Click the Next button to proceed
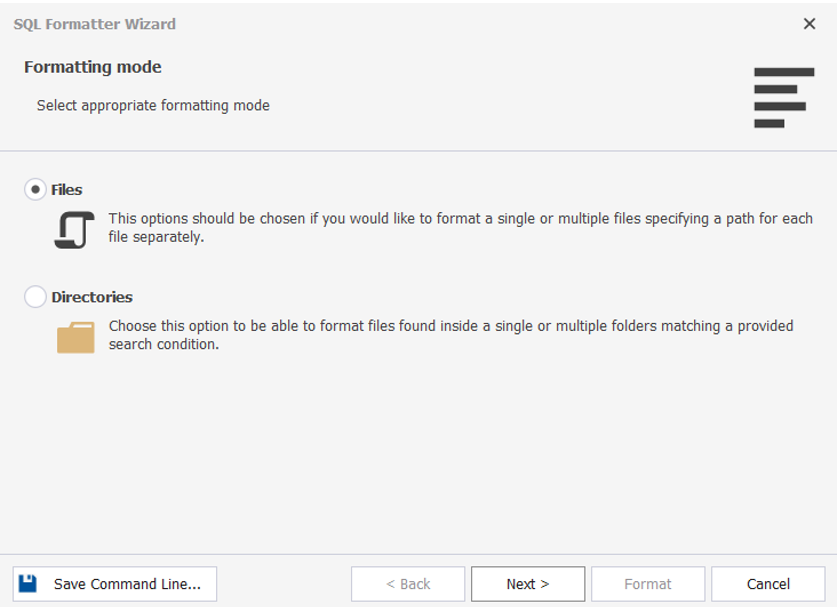The width and height of the screenshot is (838, 607). (x=527, y=583)
